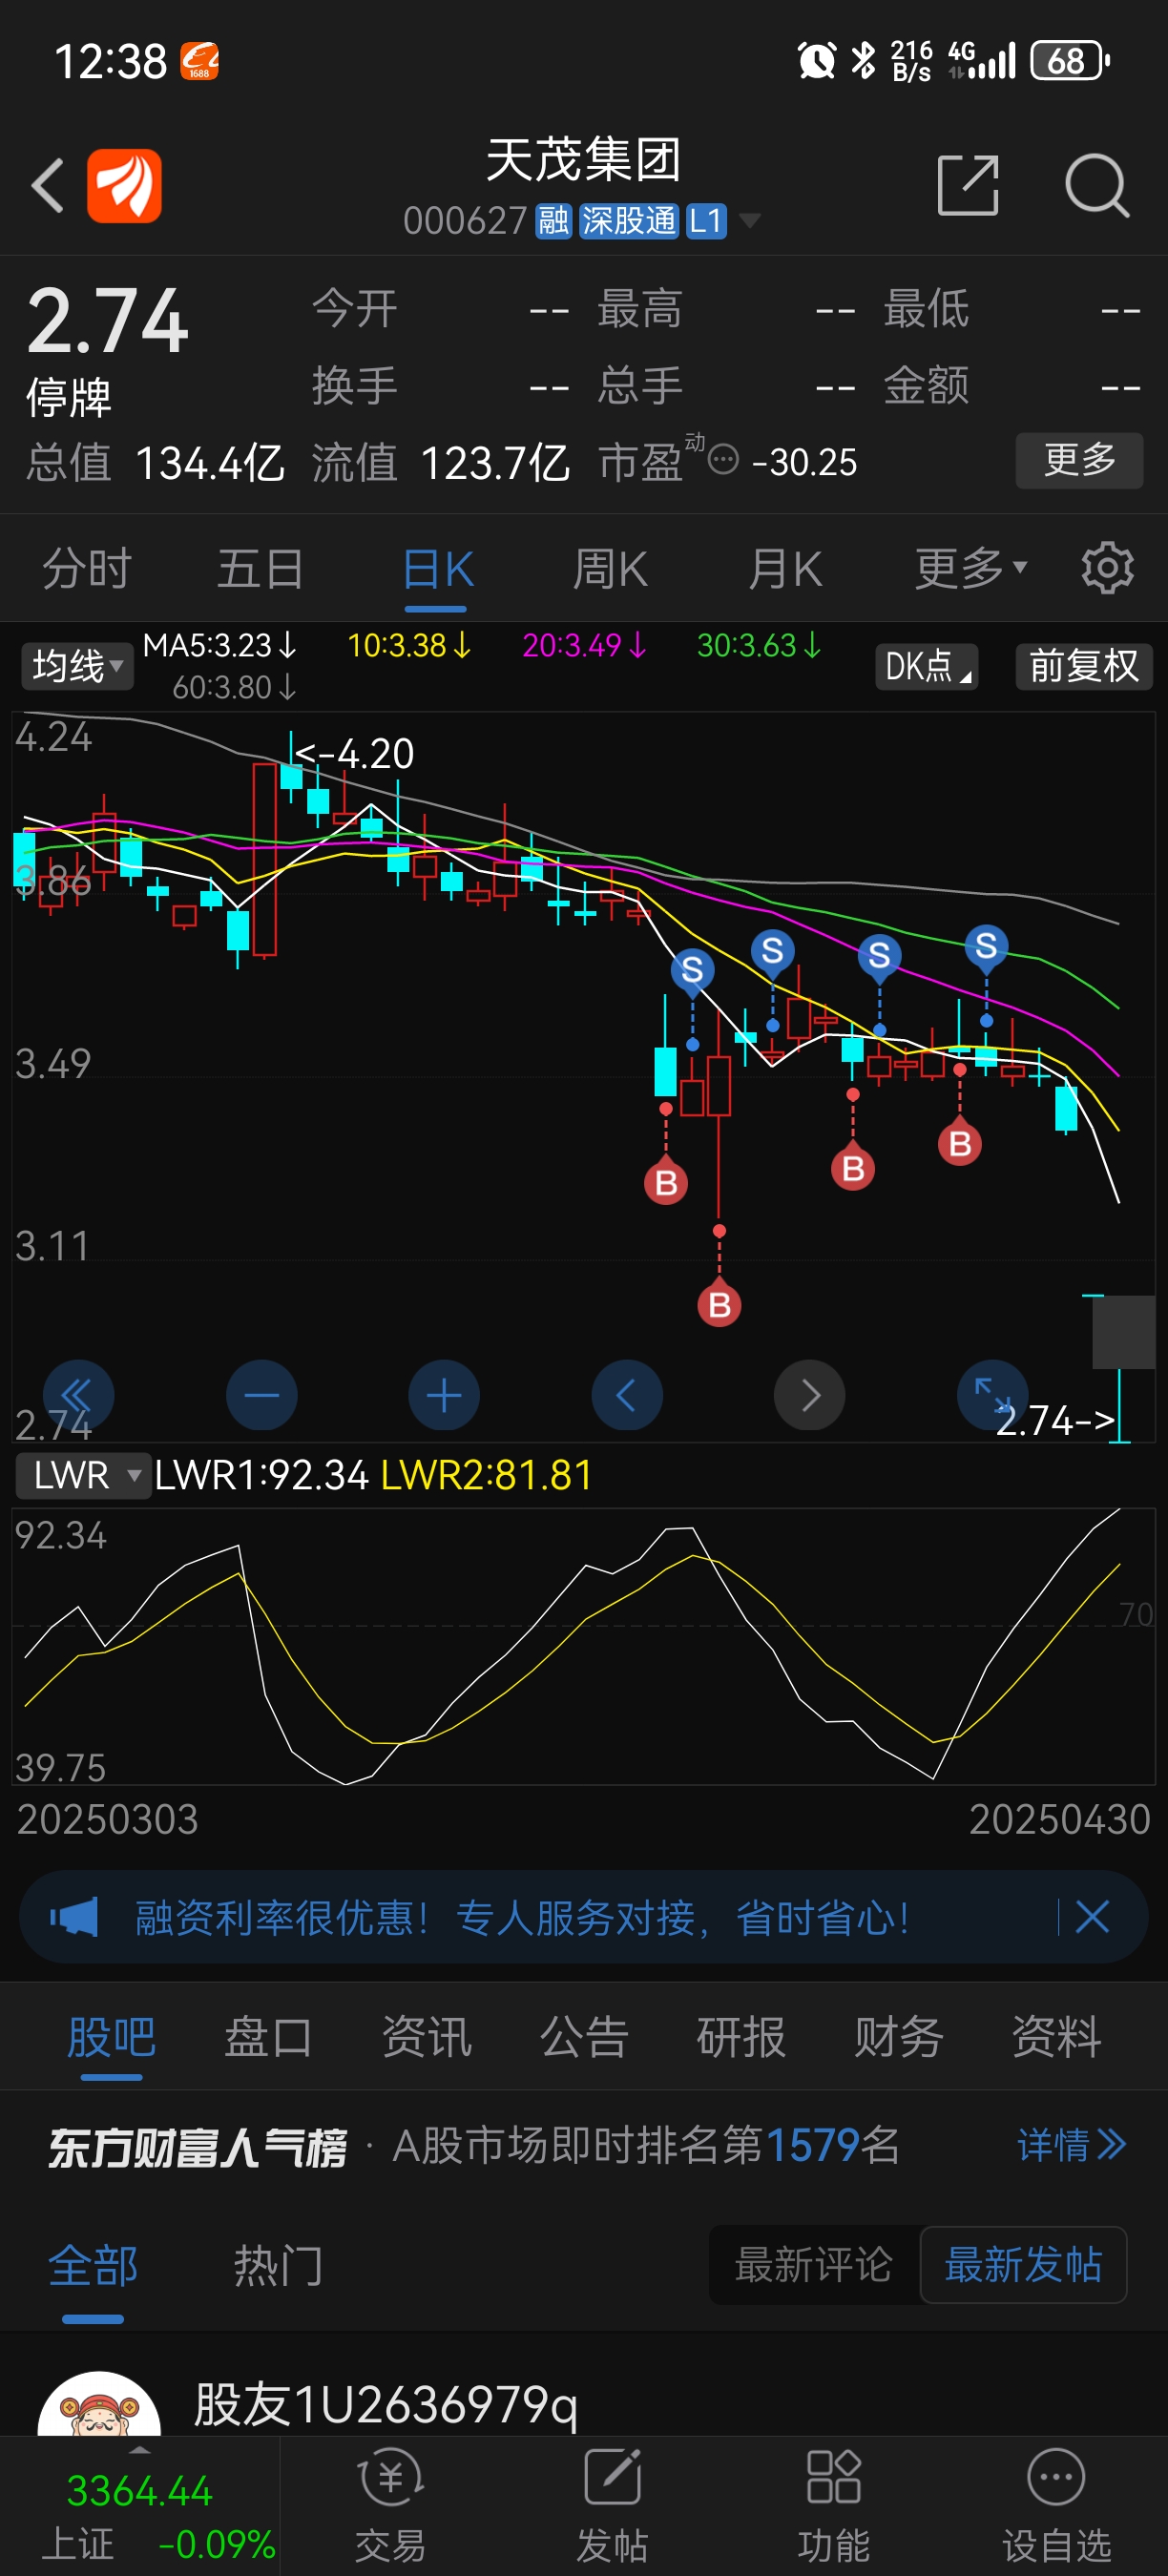Screen dimensions: 1168x2576
Task: Tap the 2.74 current price
Action: click(x=107, y=321)
